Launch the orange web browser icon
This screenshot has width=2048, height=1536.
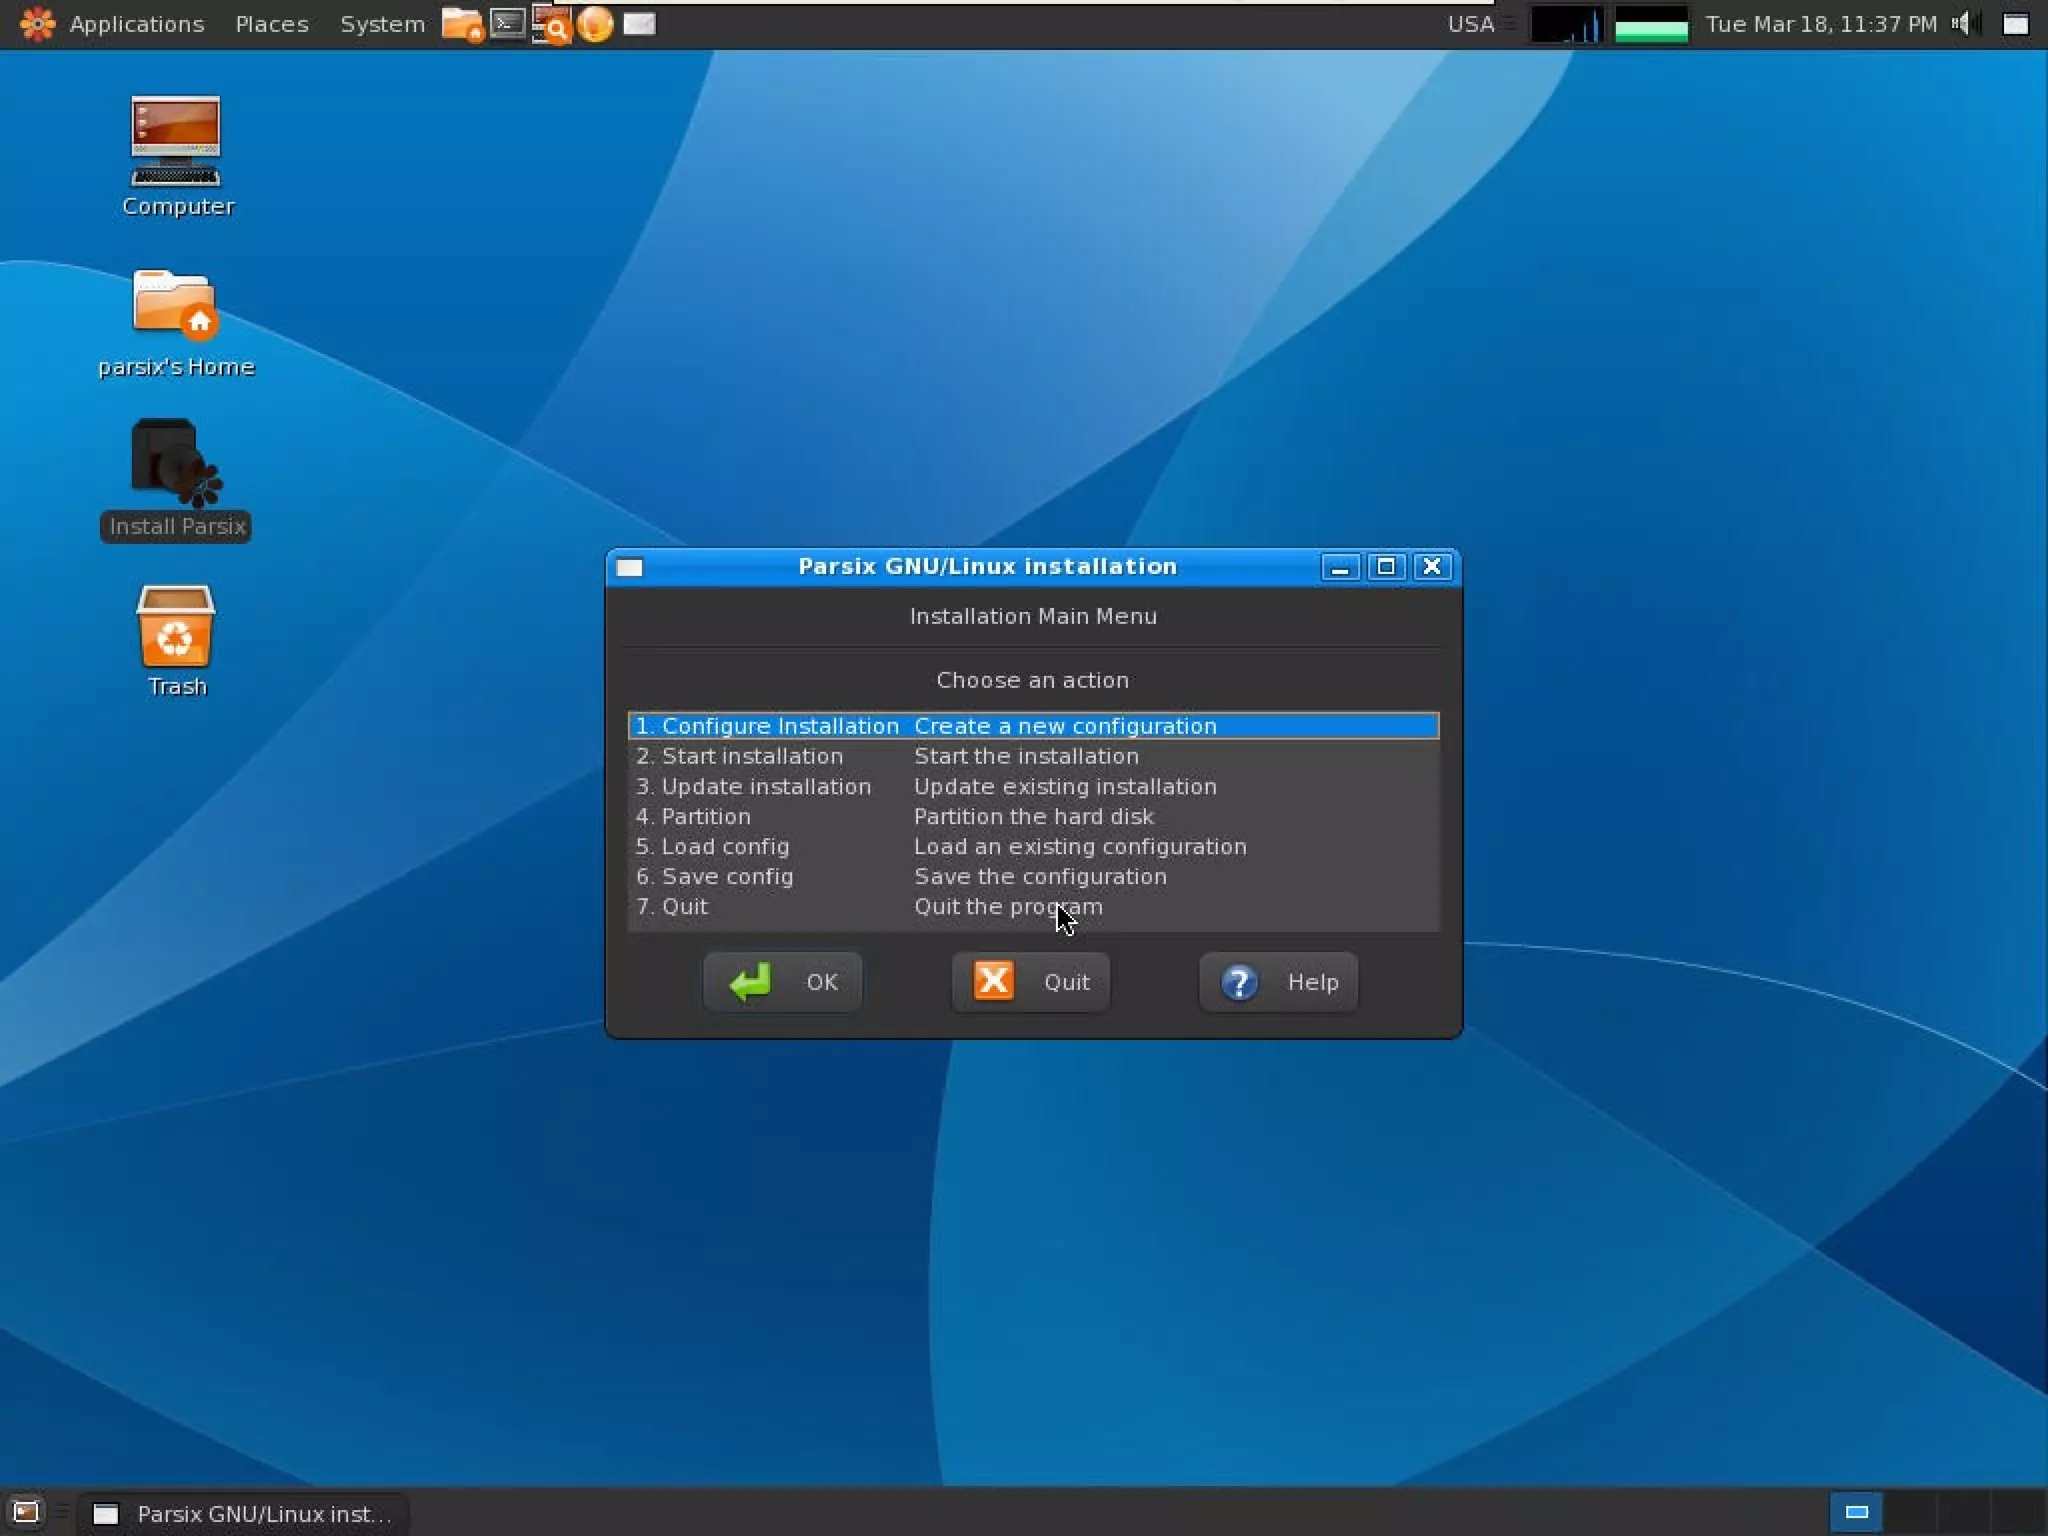(x=595, y=23)
